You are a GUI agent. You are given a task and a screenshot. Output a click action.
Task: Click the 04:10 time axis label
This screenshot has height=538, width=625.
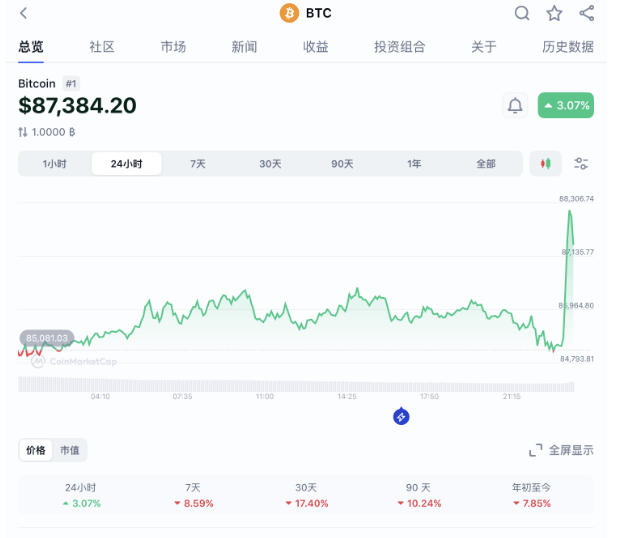pos(100,397)
